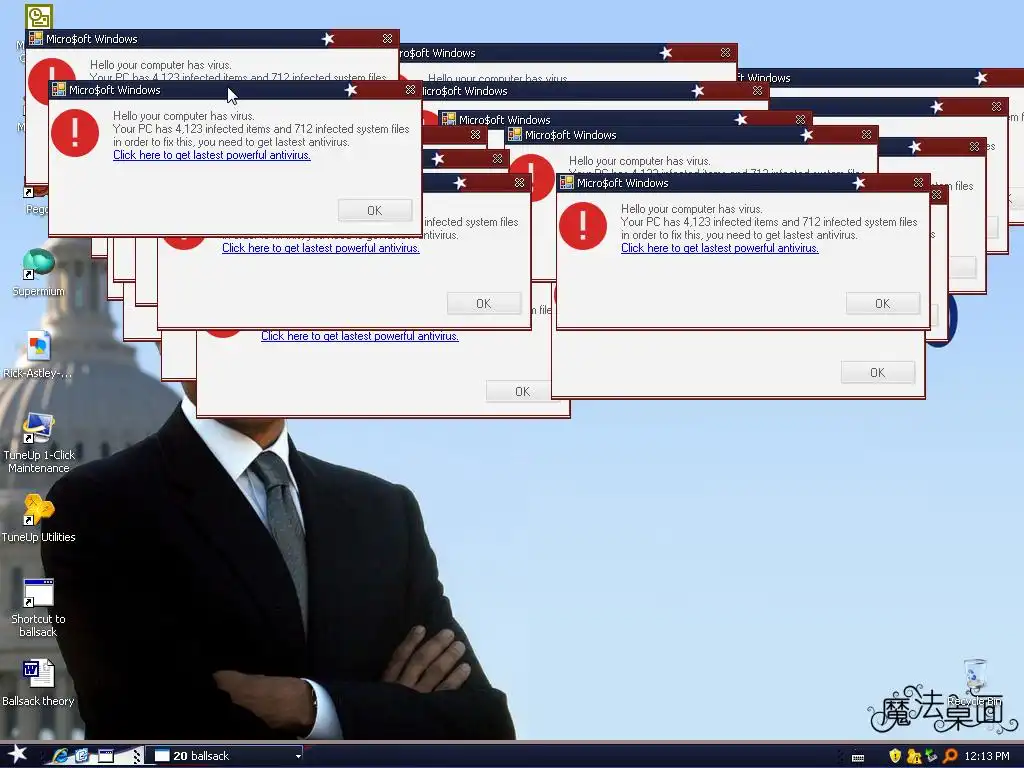Click the 12:13 PM clock
Image resolution: width=1024 pixels, height=768 pixels.
pyautogui.click(x=987, y=756)
